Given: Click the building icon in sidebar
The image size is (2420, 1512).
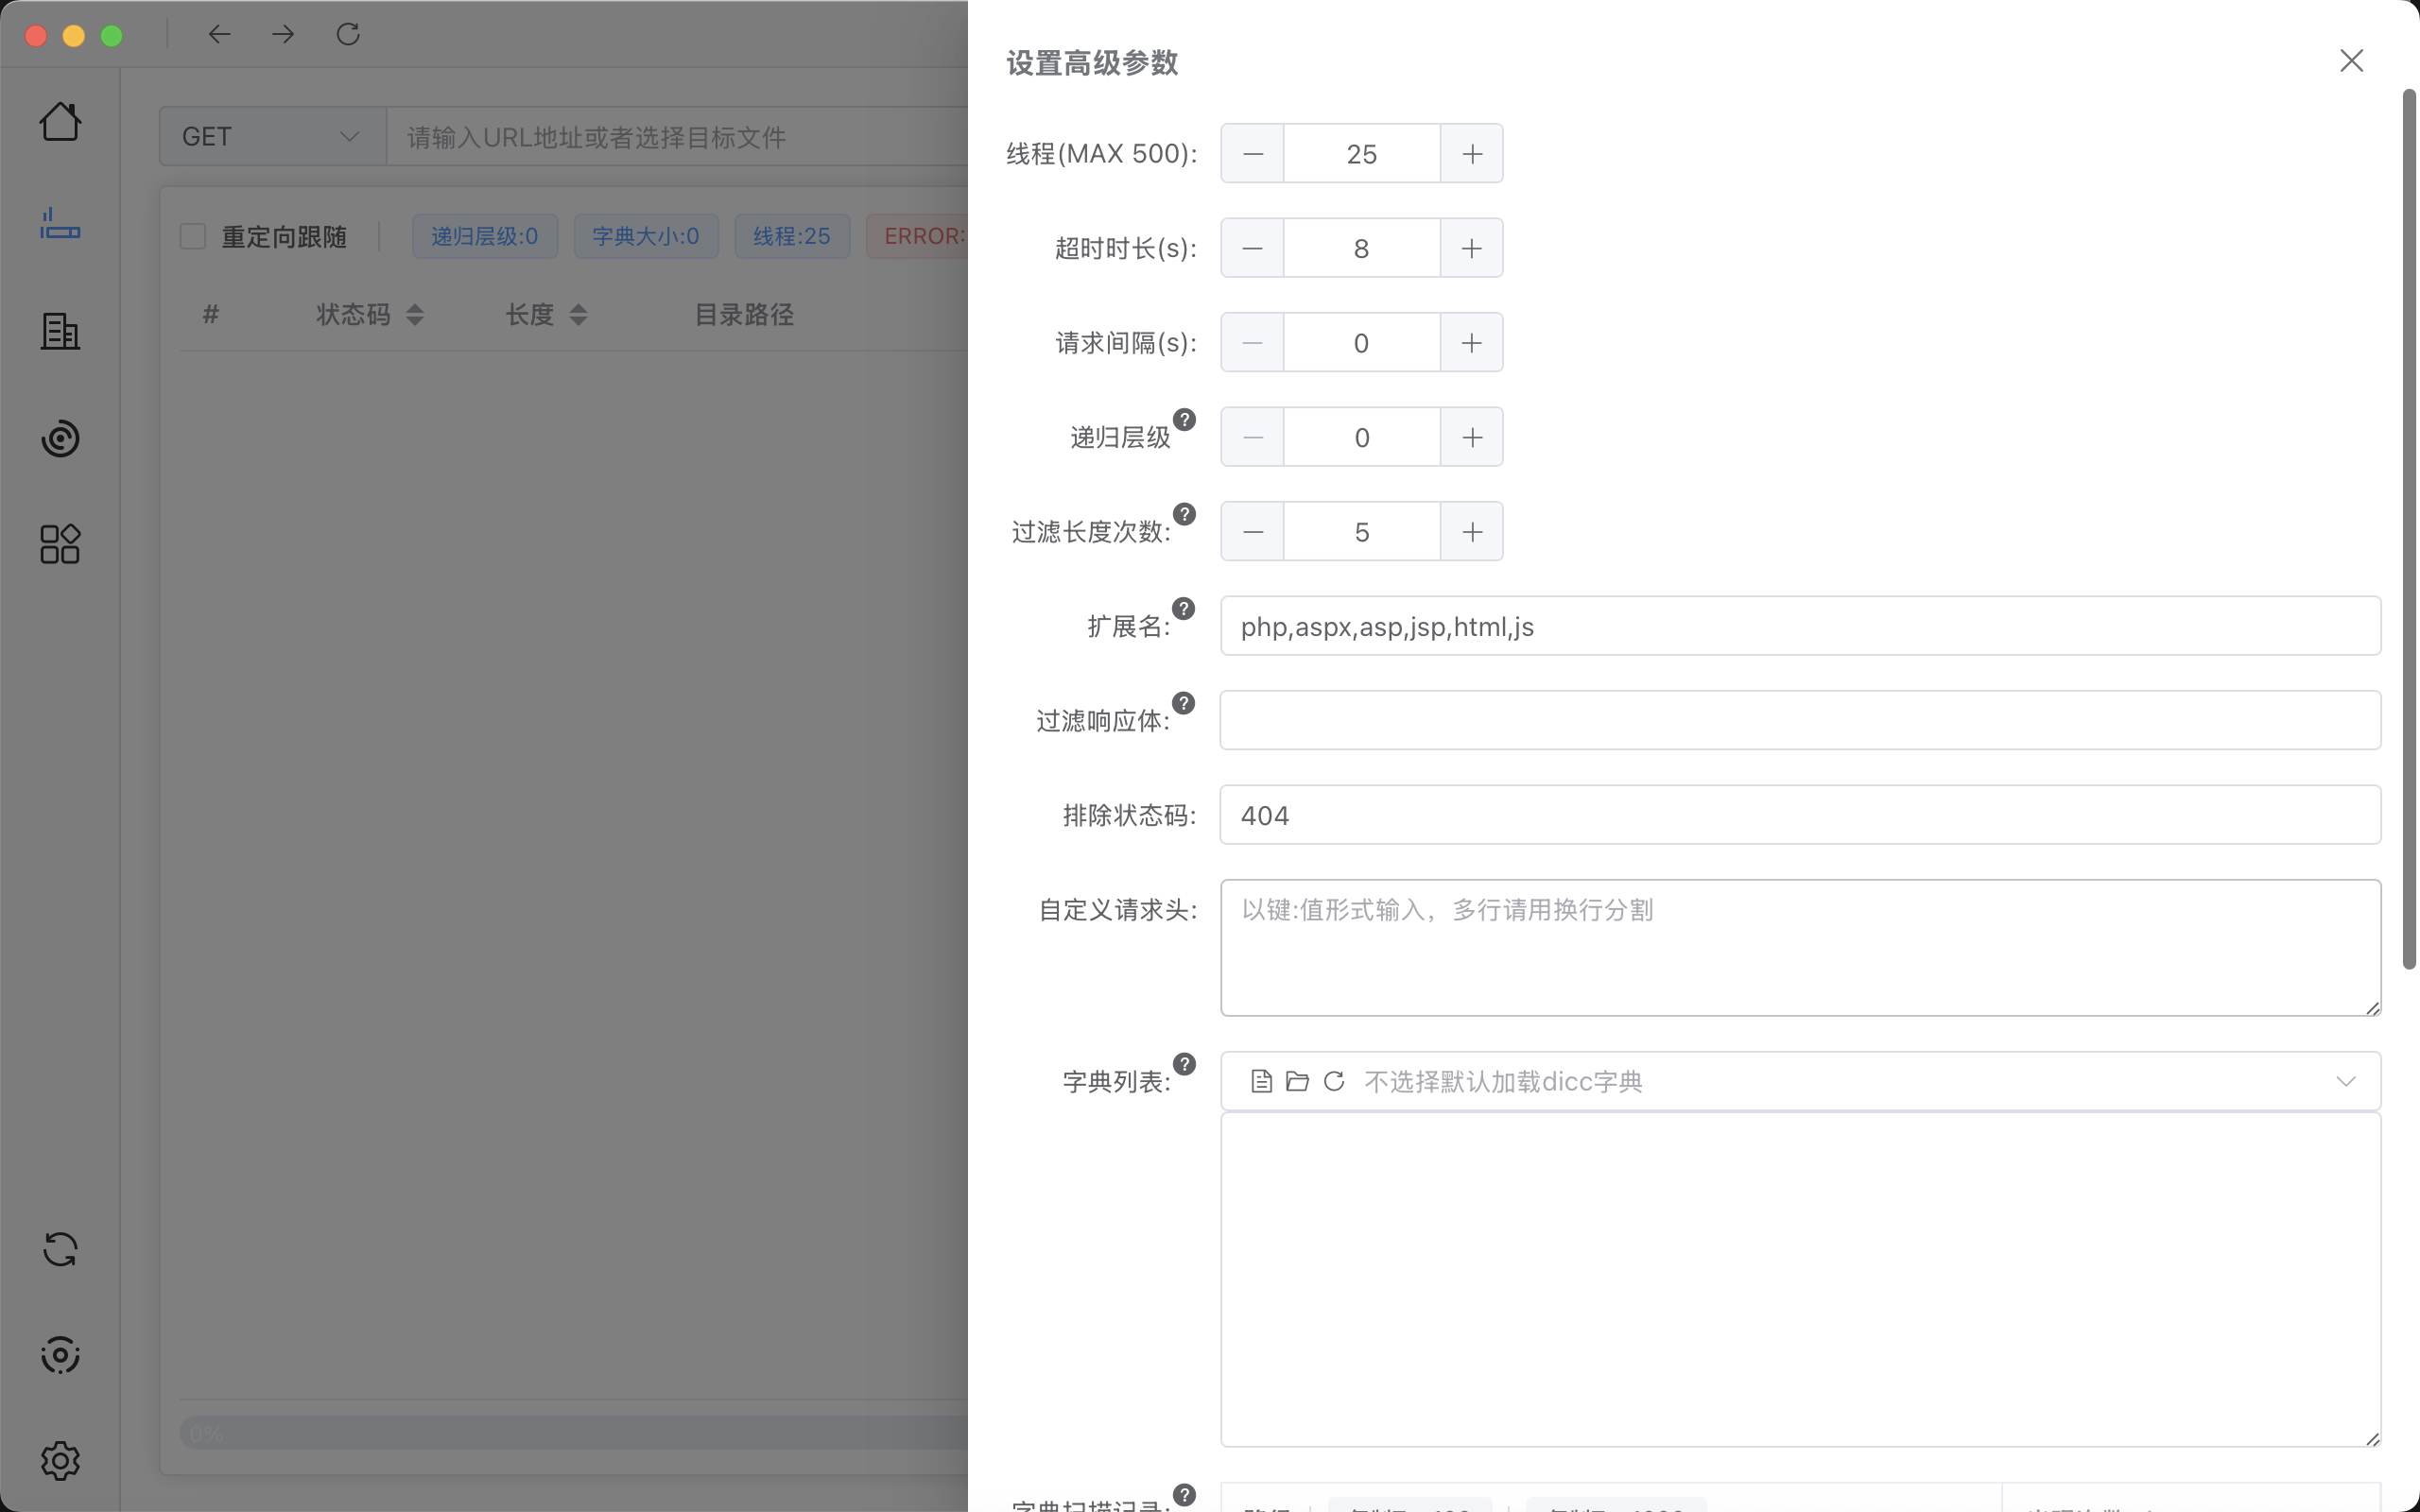Looking at the screenshot, I should click(x=60, y=331).
